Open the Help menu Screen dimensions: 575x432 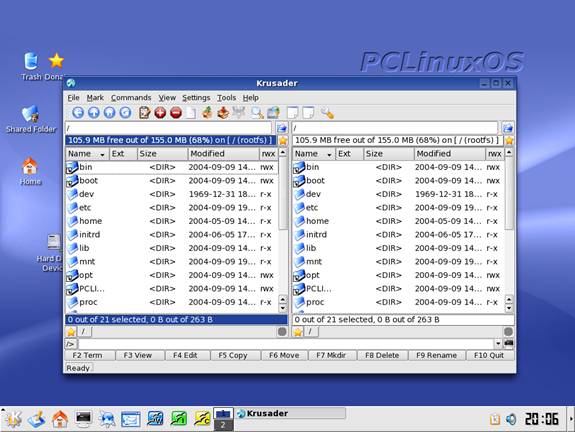(250, 98)
